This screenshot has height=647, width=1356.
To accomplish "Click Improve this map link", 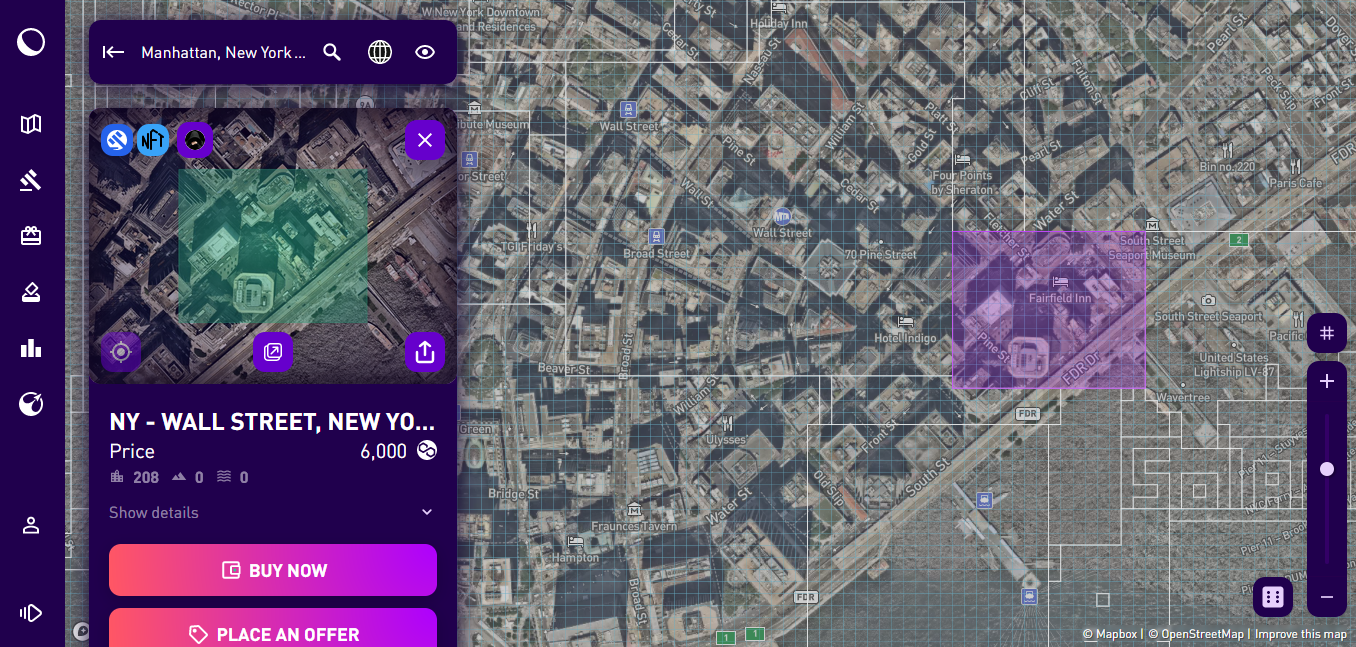I will point(1301,634).
